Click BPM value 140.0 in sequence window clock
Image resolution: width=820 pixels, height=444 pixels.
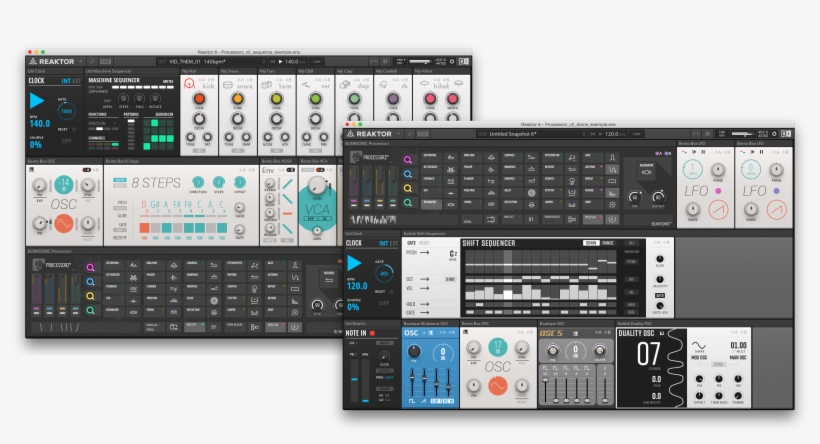(x=40, y=124)
